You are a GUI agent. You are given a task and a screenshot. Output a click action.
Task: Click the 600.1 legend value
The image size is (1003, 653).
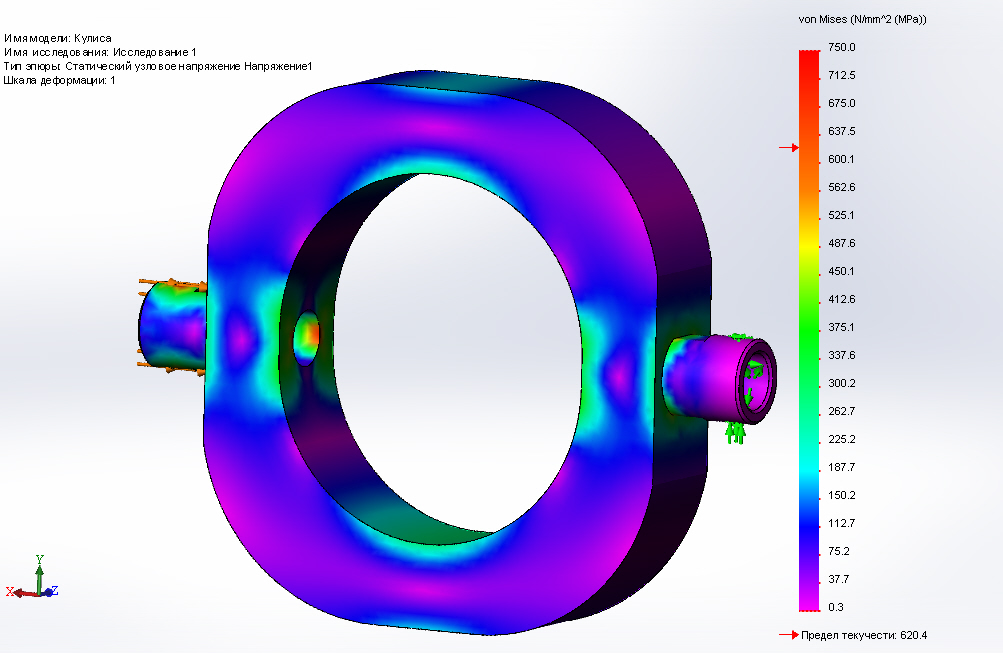point(841,159)
